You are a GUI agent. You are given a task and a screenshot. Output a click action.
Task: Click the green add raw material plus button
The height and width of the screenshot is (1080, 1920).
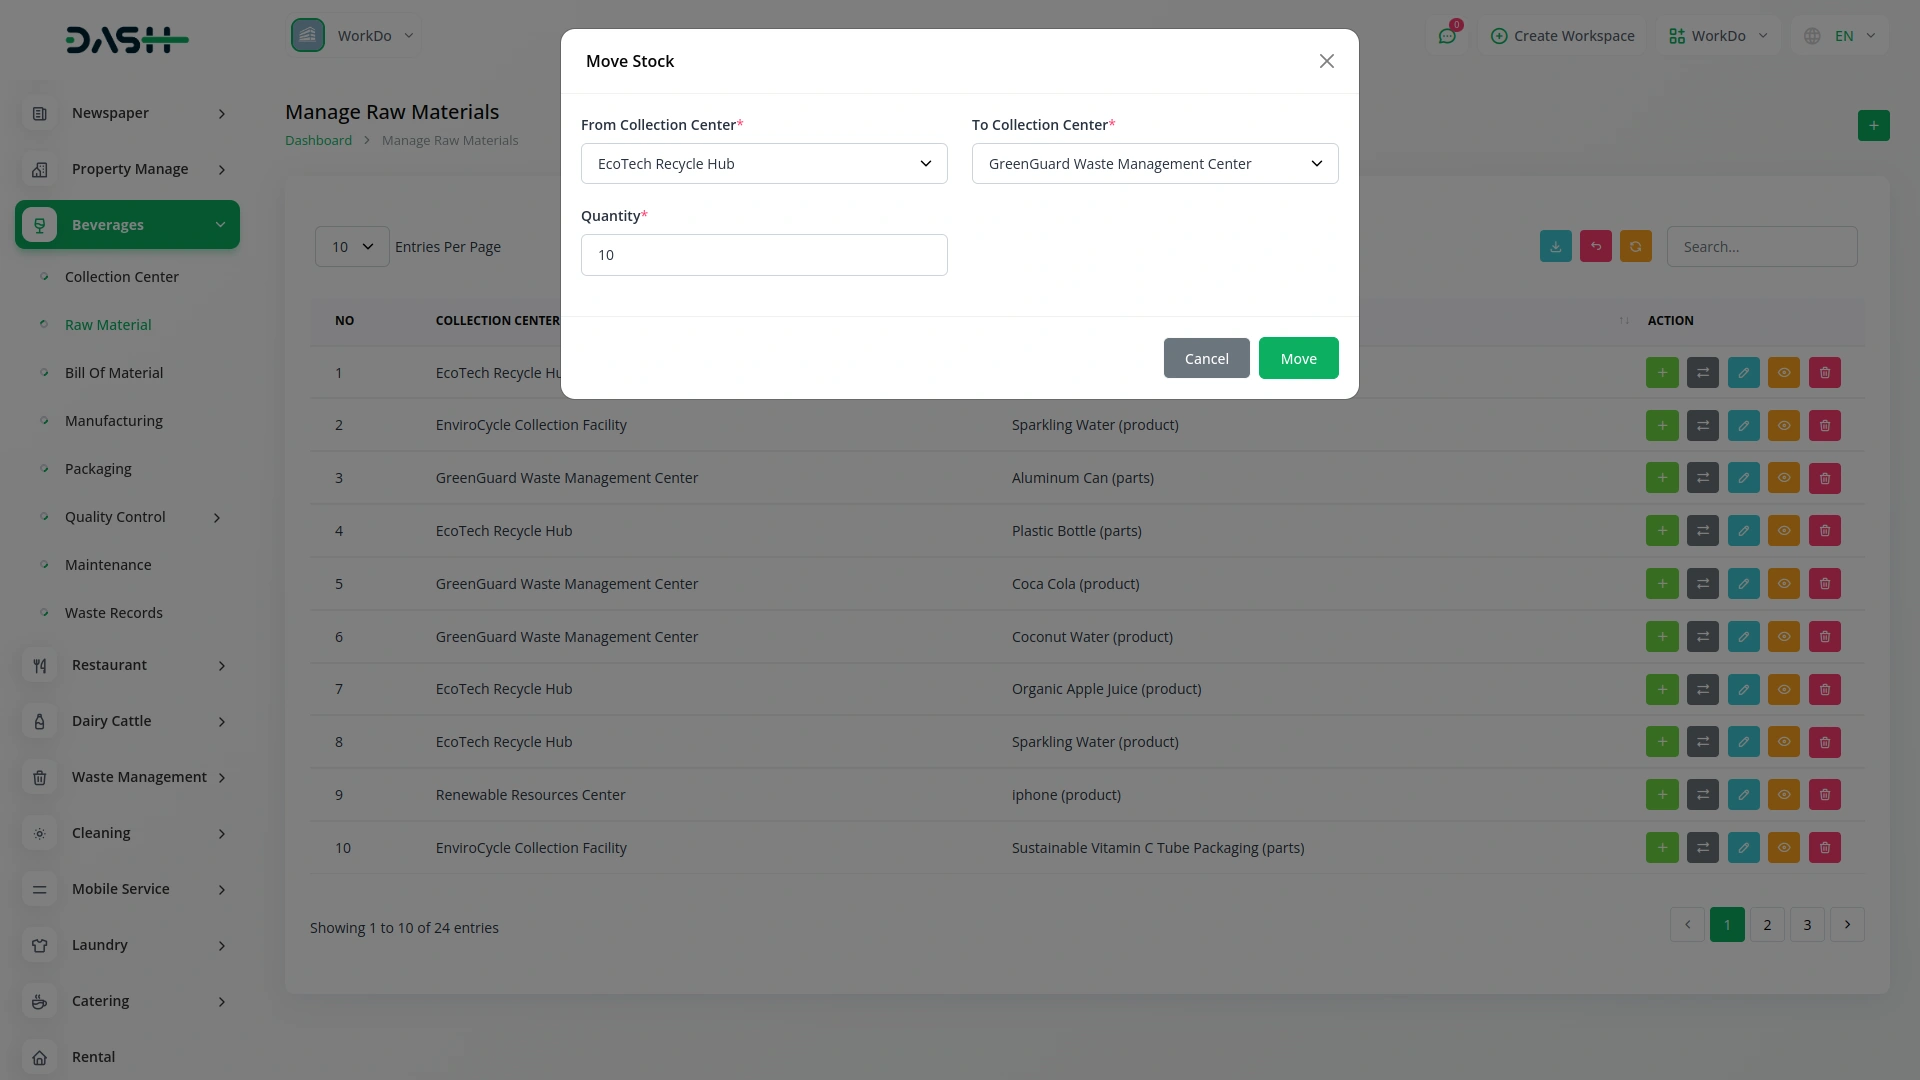click(1873, 126)
